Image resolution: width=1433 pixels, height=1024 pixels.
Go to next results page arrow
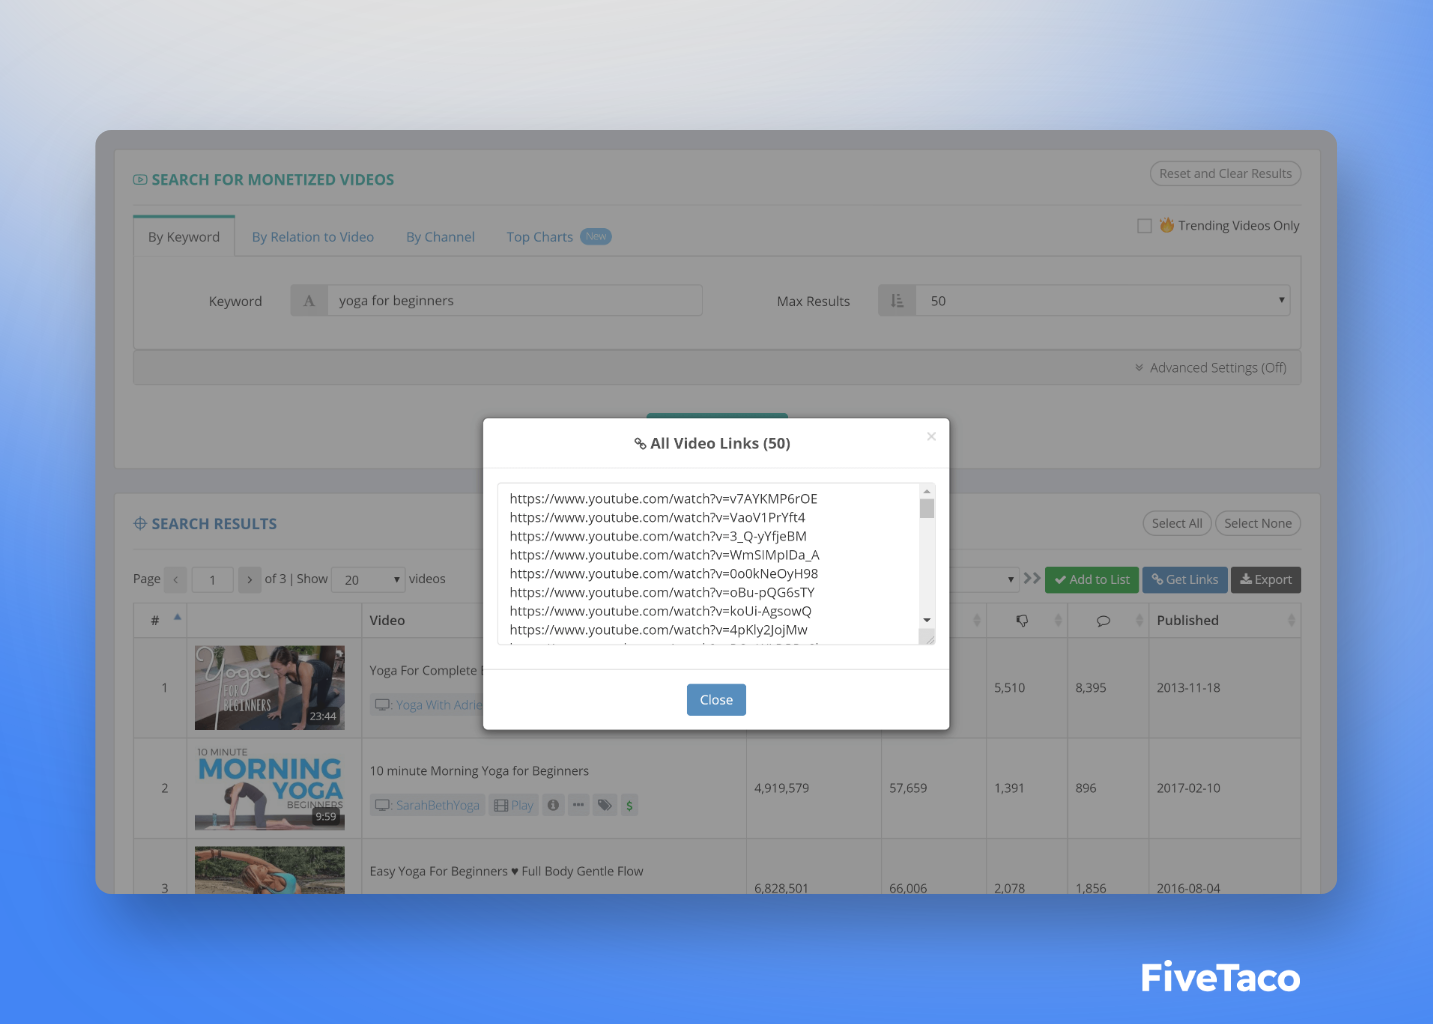click(x=249, y=580)
